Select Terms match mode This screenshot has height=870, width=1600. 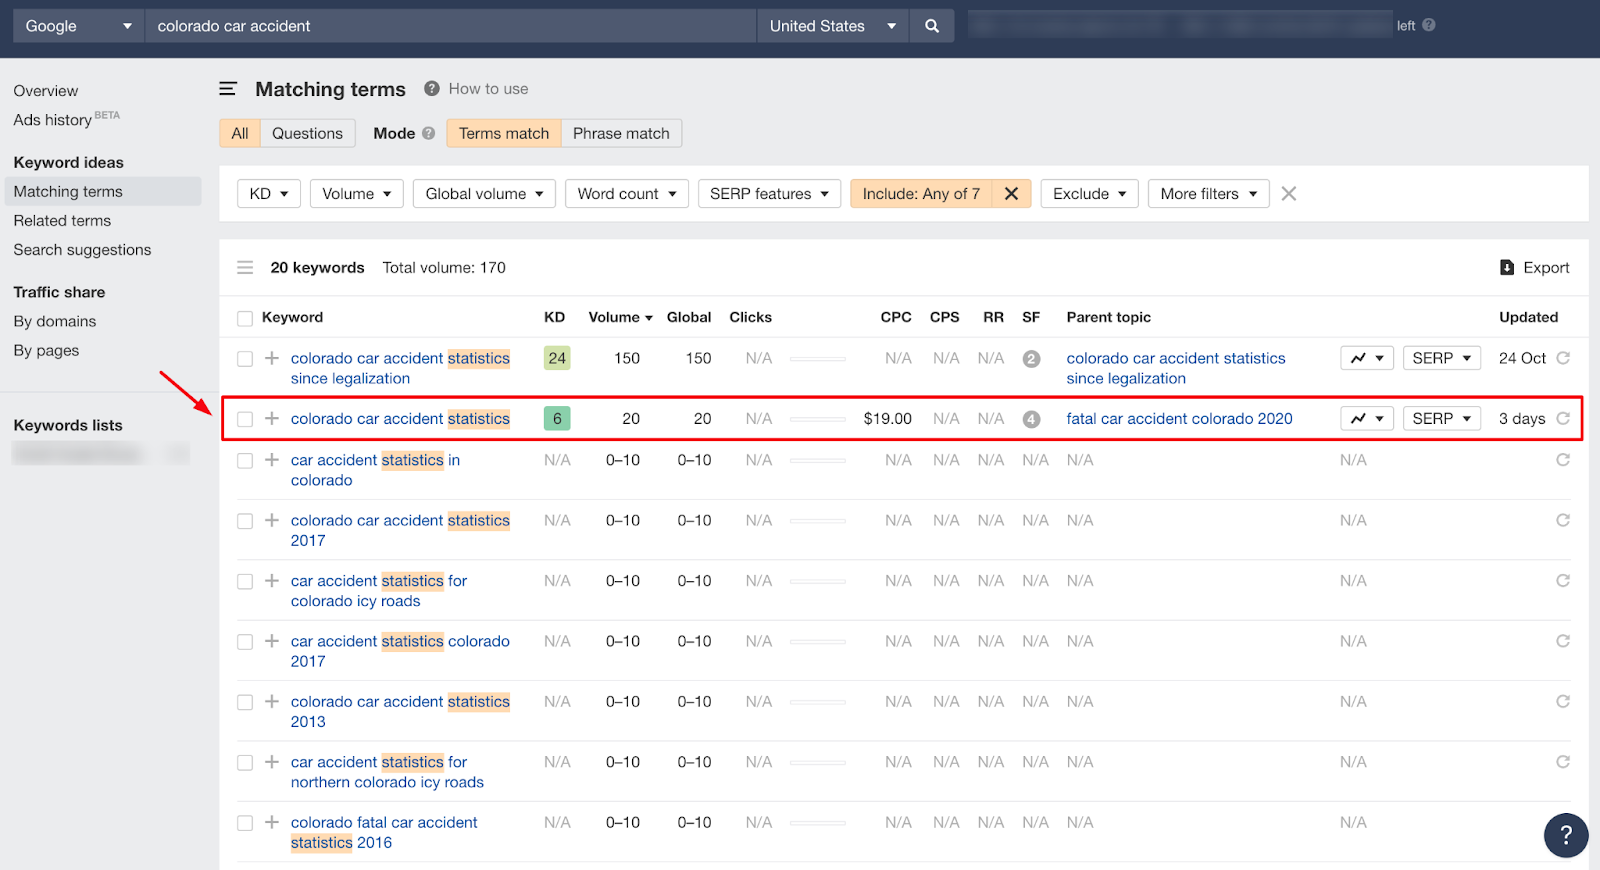coord(504,133)
